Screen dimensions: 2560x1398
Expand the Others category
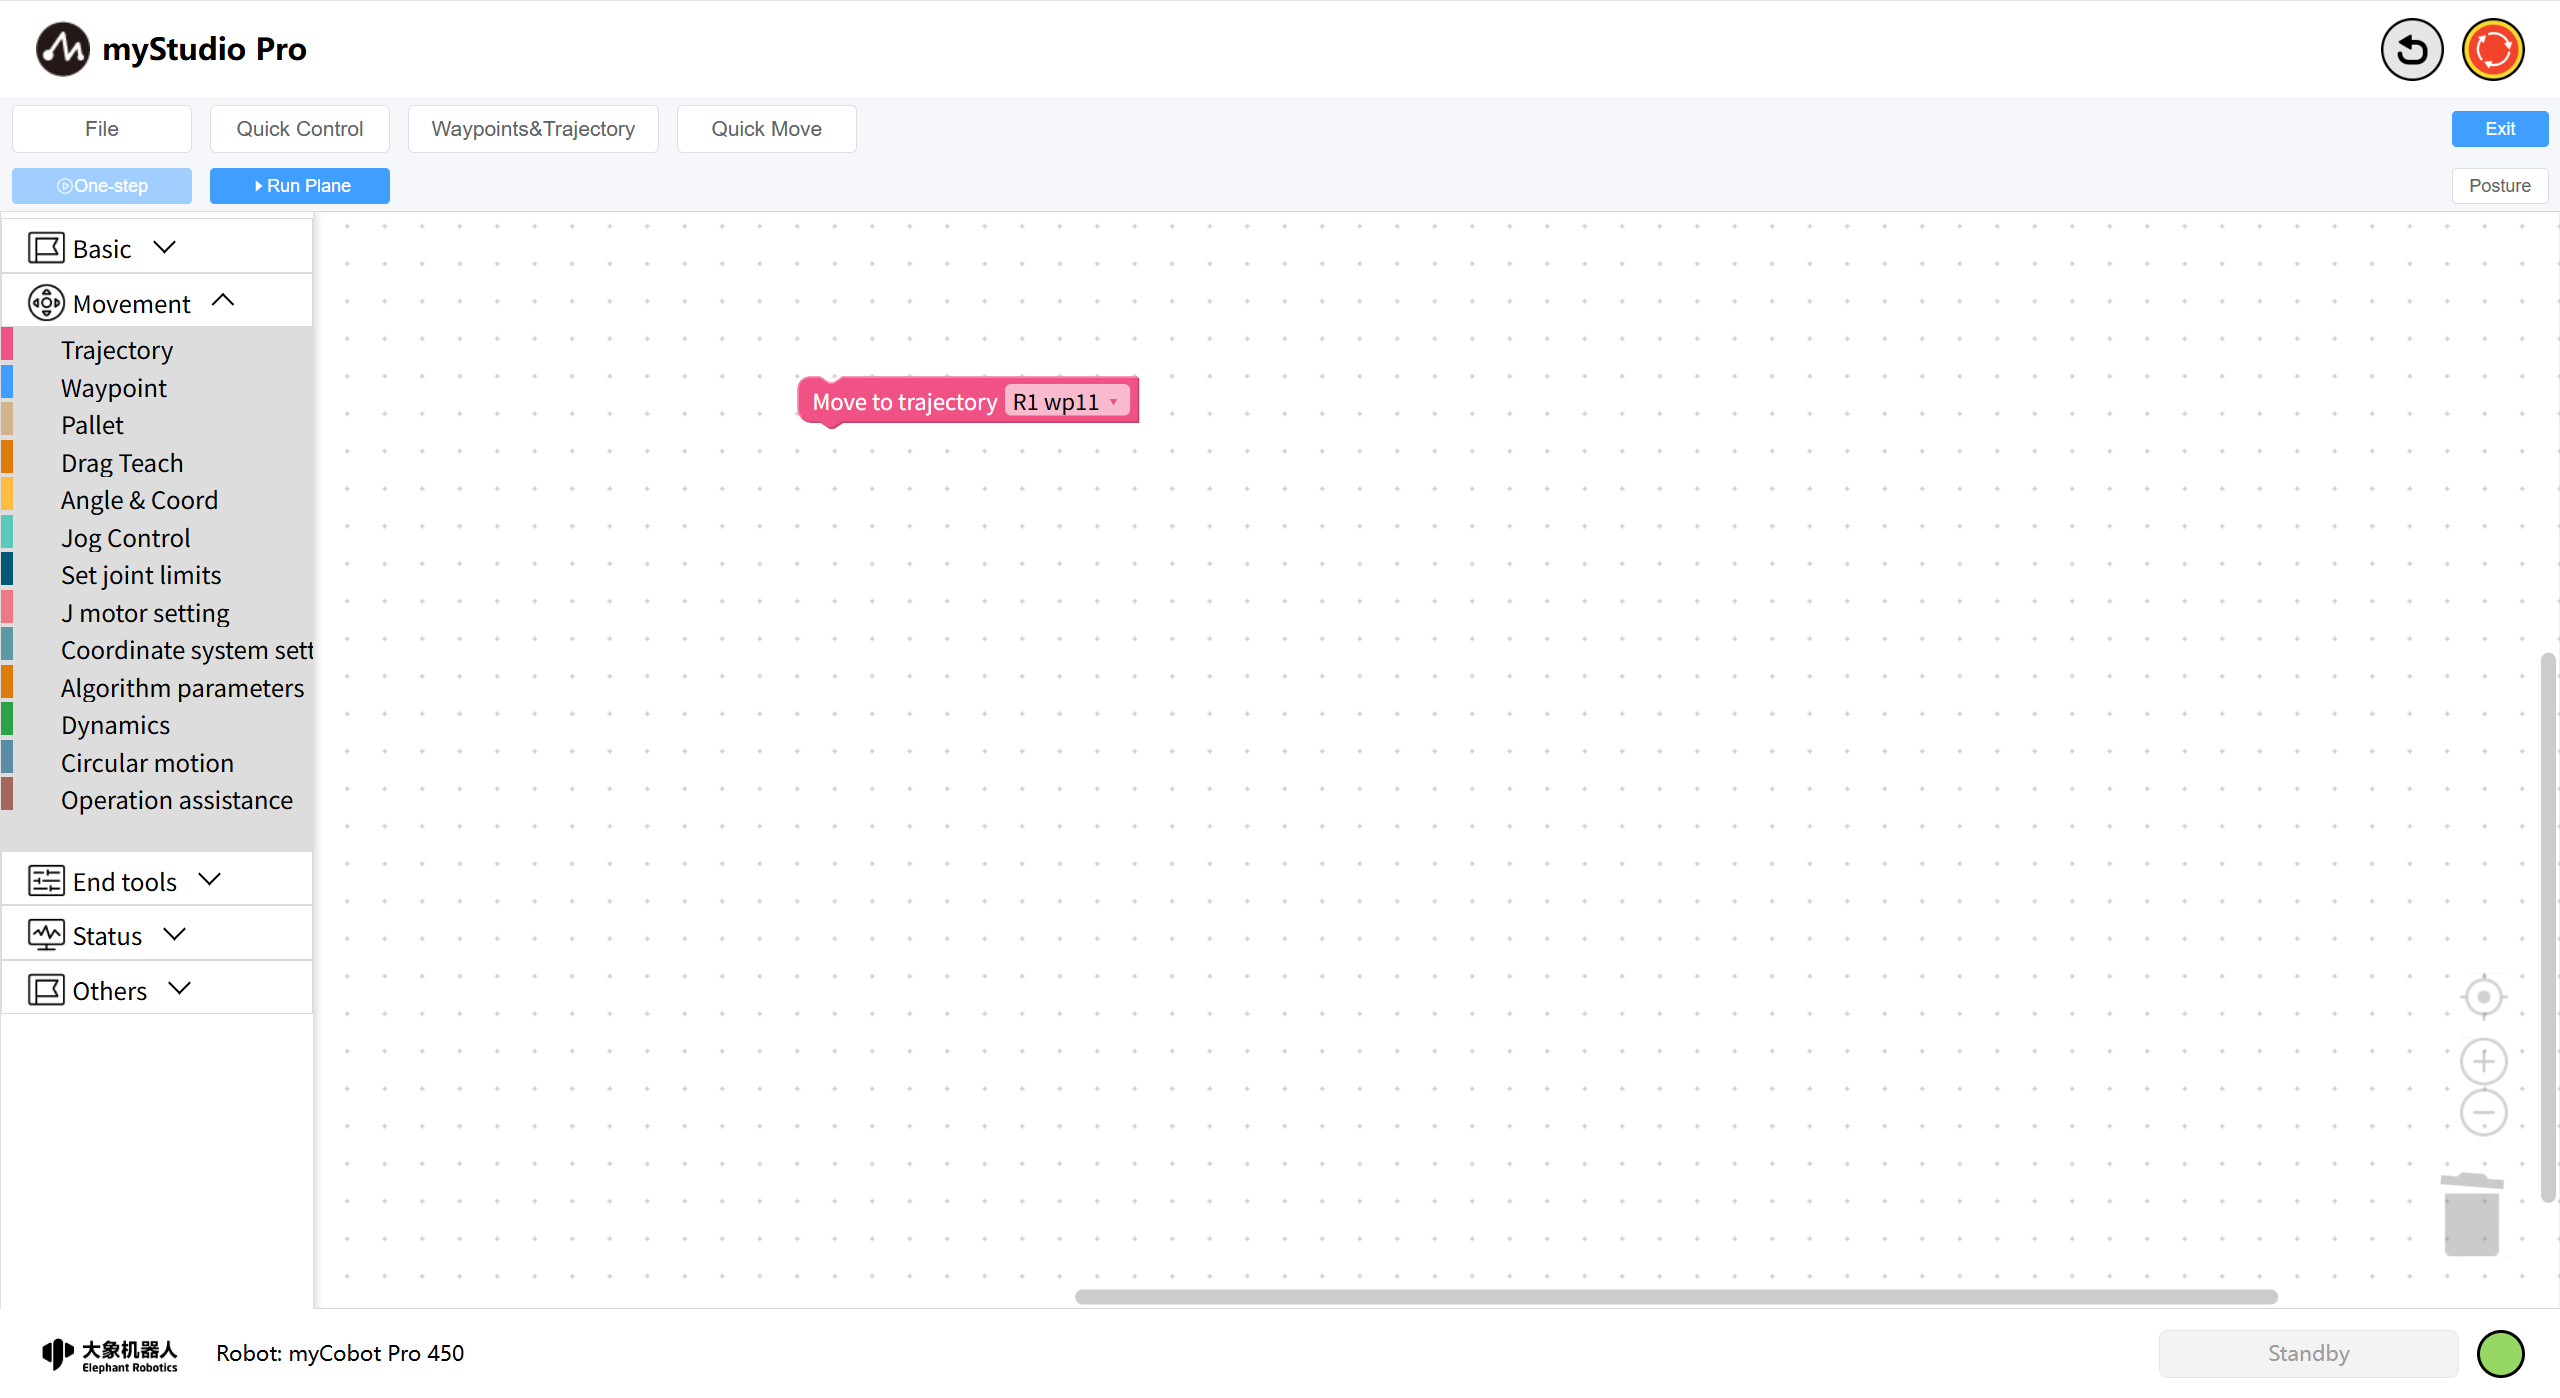point(179,990)
